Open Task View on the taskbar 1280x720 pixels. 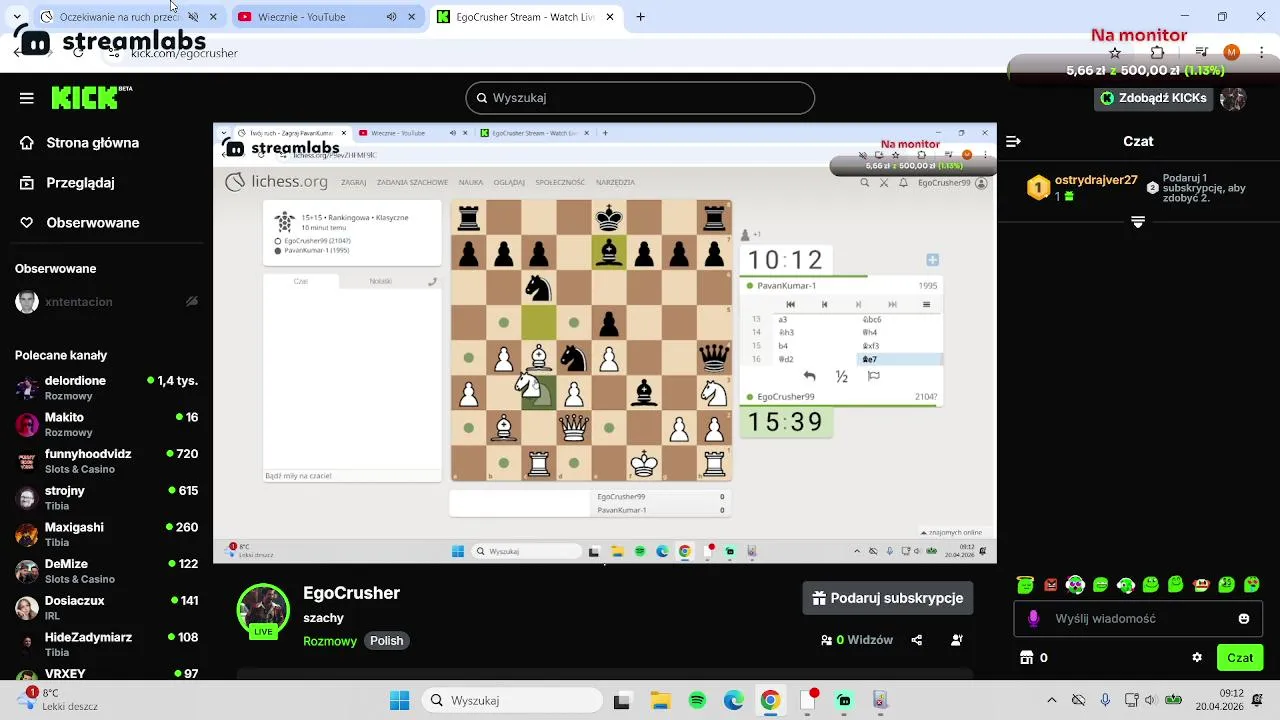pos(622,701)
